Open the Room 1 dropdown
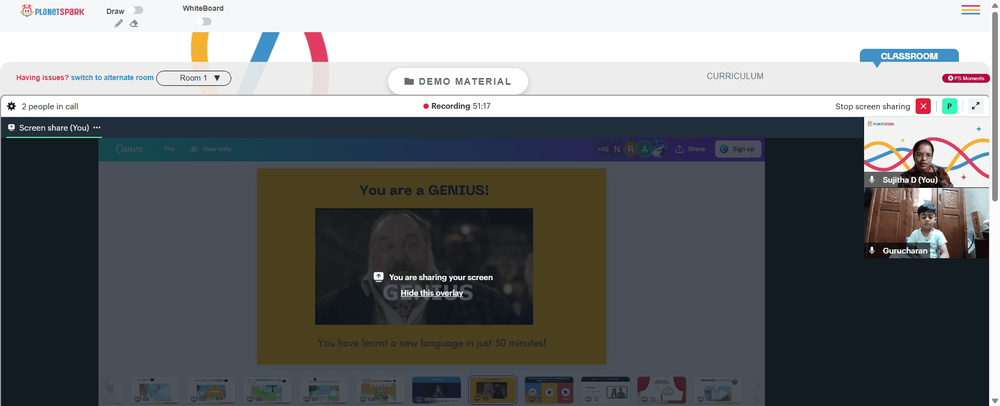The image size is (1000, 406). tap(194, 78)
